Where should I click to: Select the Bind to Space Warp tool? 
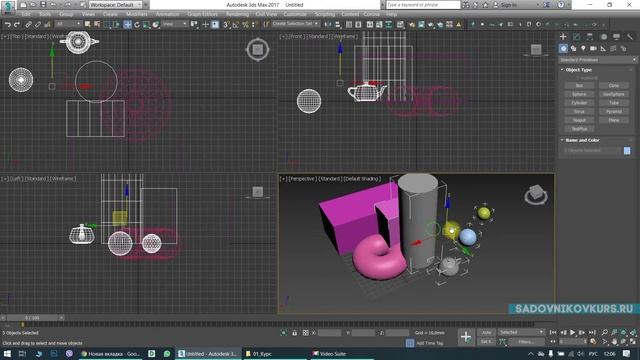pos(47,24)
